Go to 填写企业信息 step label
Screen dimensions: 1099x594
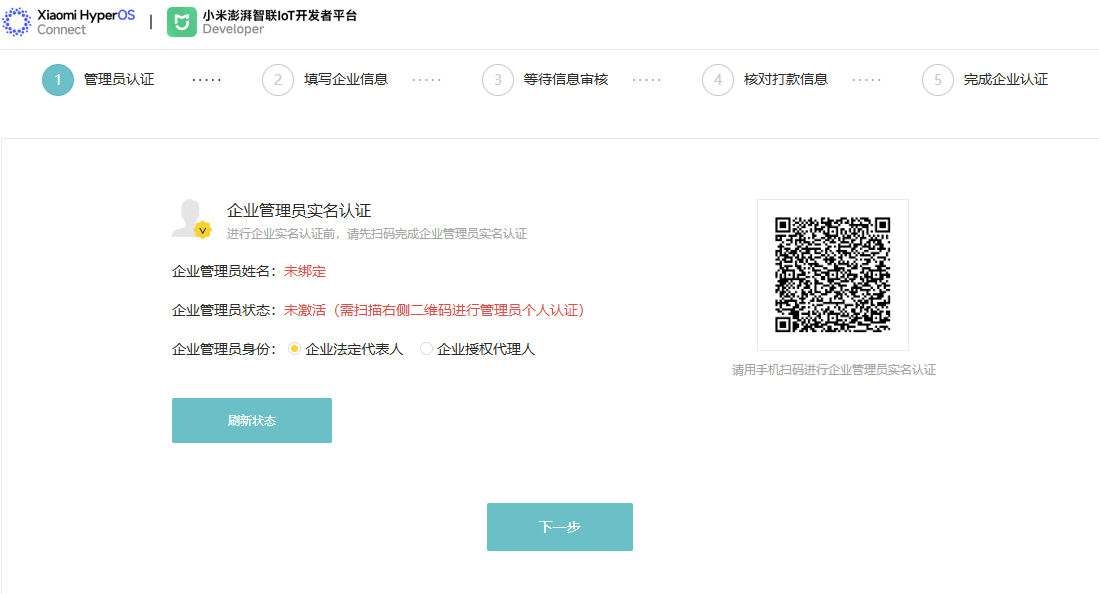pos(346,80)
